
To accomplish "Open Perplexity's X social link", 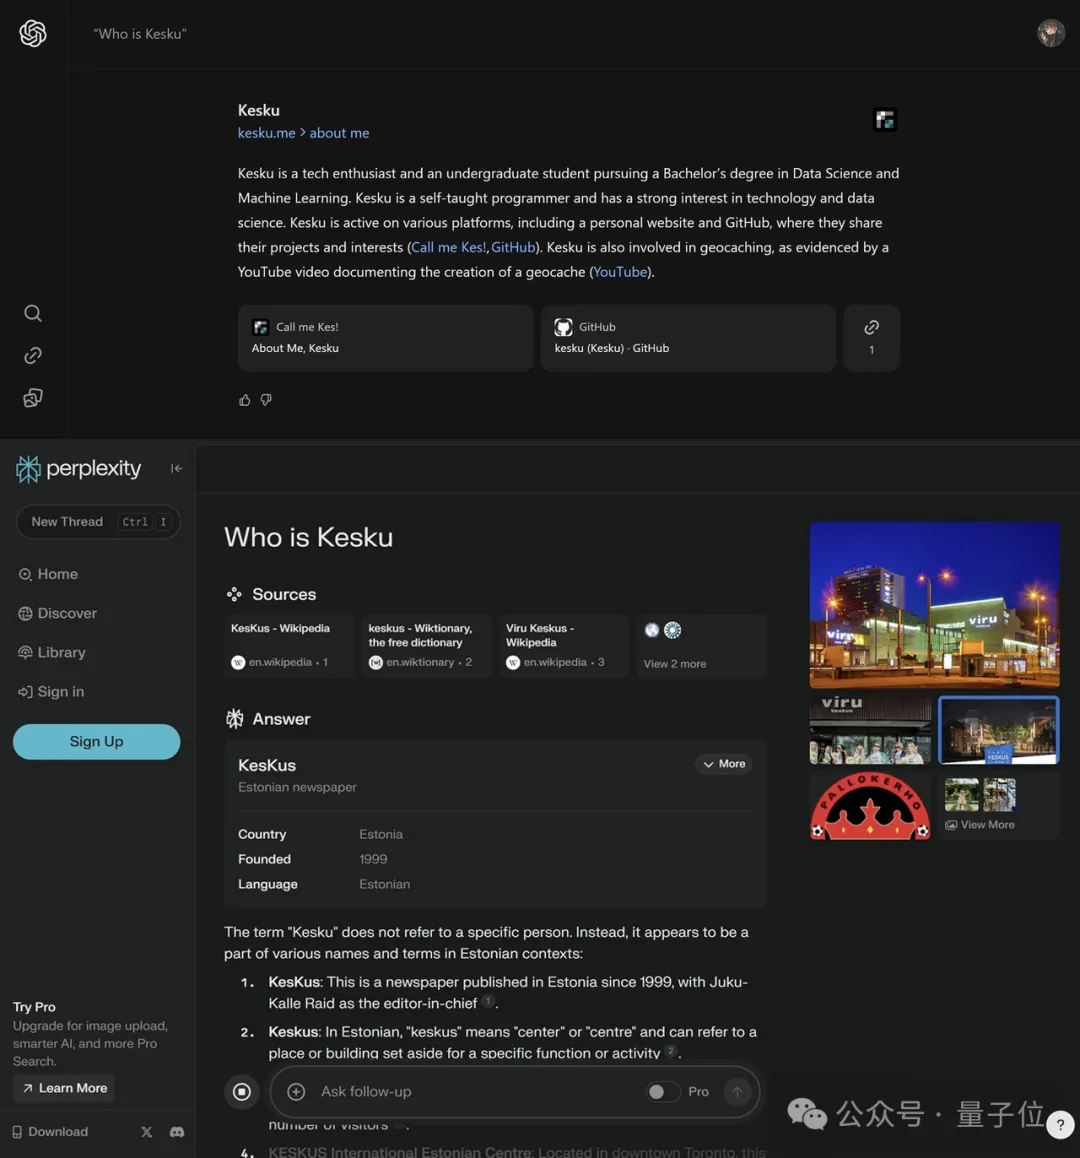I will [x=147, y=1132].
